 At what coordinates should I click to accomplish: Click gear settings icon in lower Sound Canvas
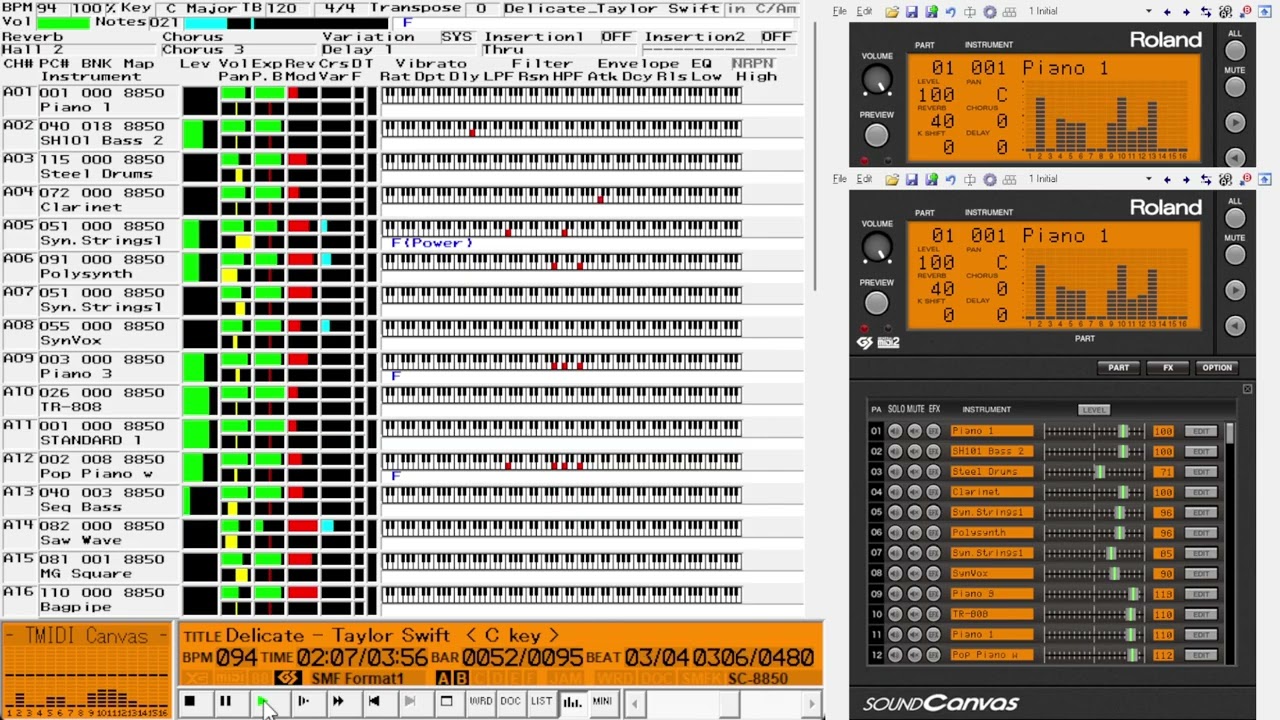tap(990, 179)
